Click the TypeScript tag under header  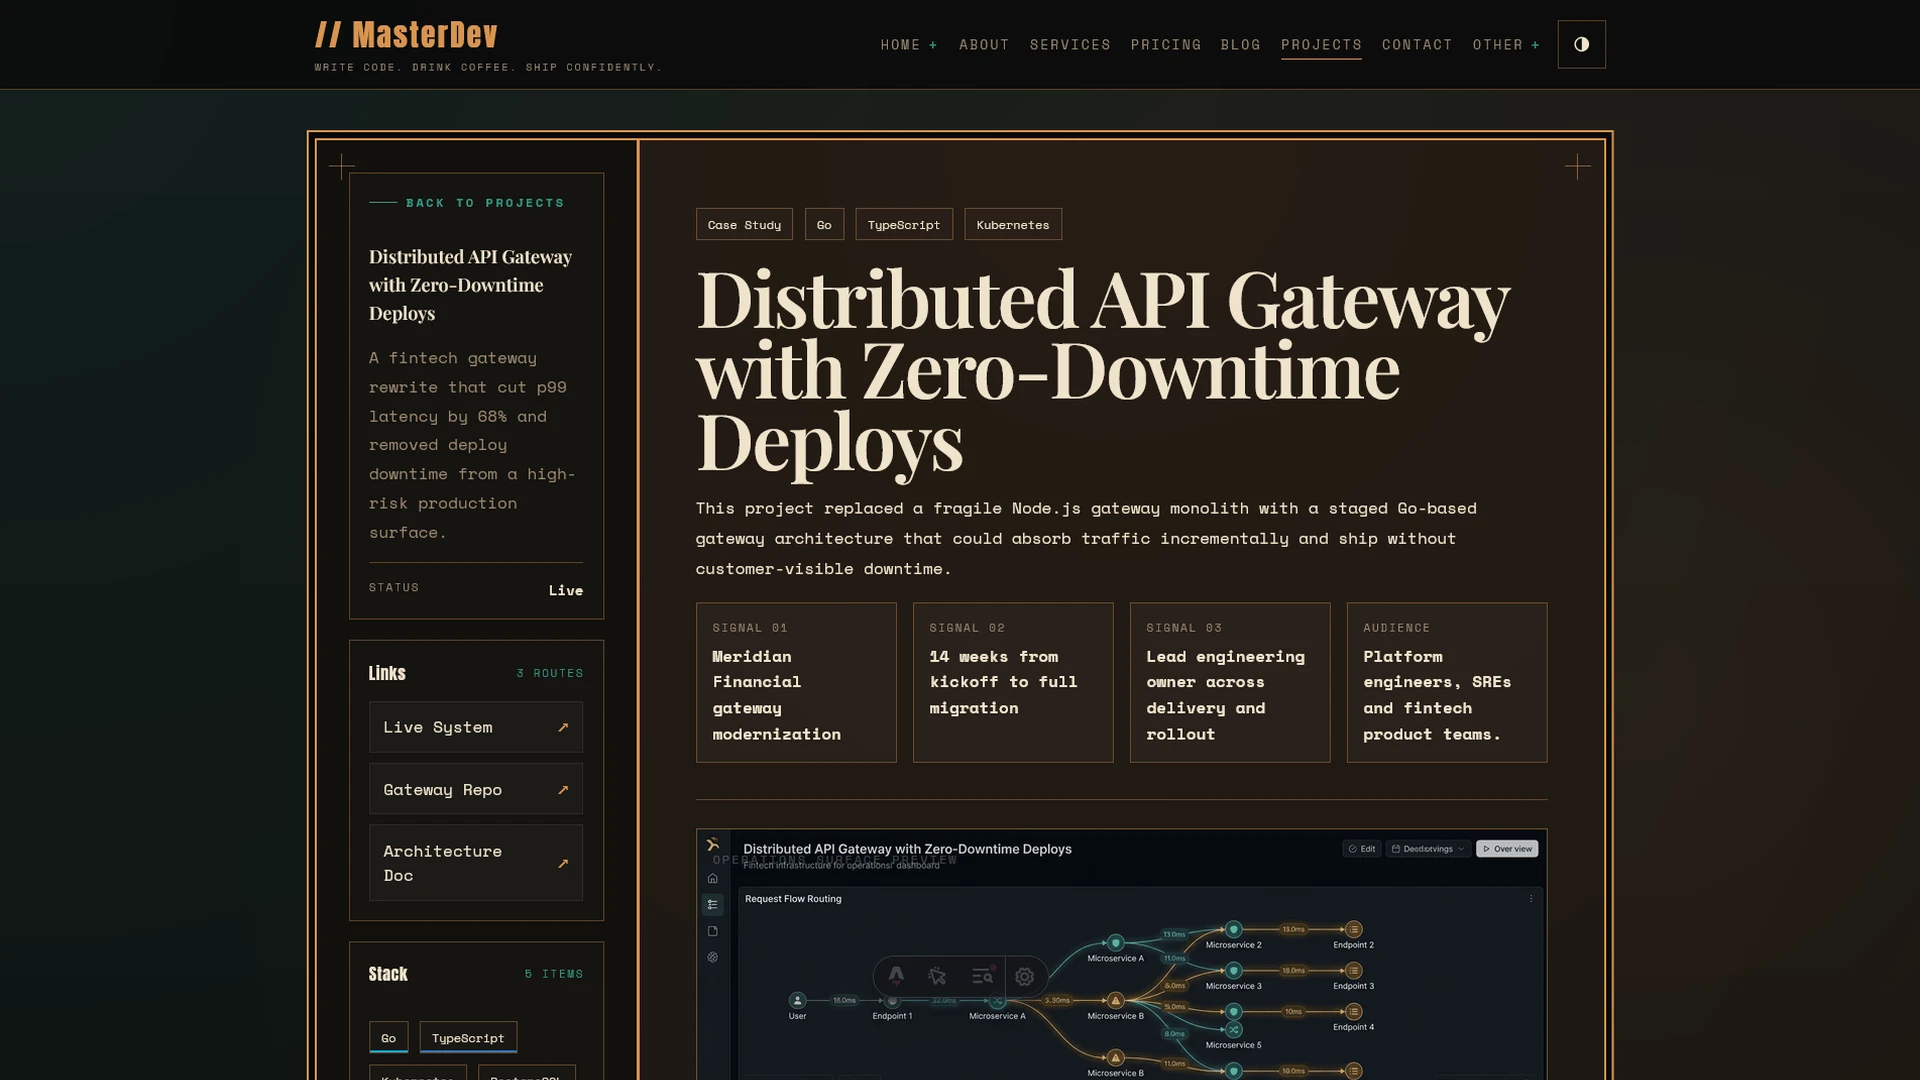point(904,224)
